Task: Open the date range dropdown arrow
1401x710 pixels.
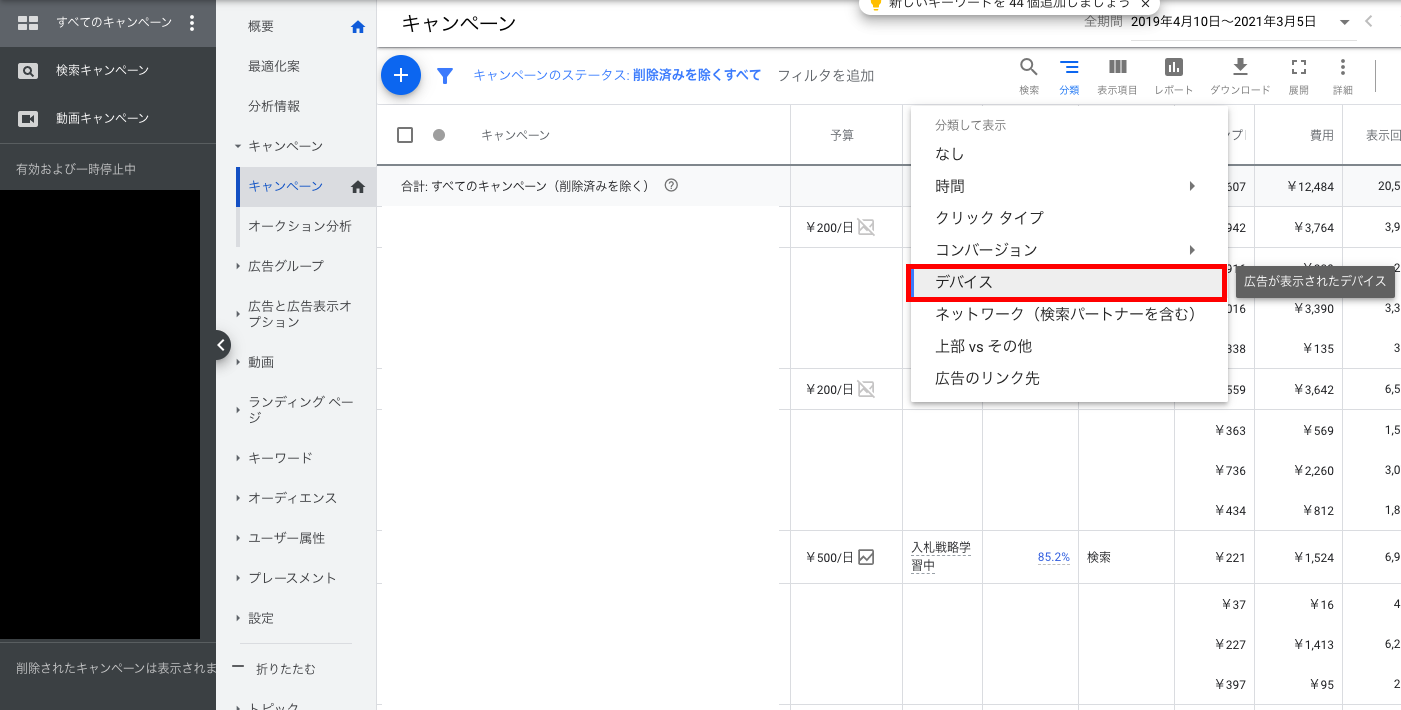Action: click(1344, 22)
